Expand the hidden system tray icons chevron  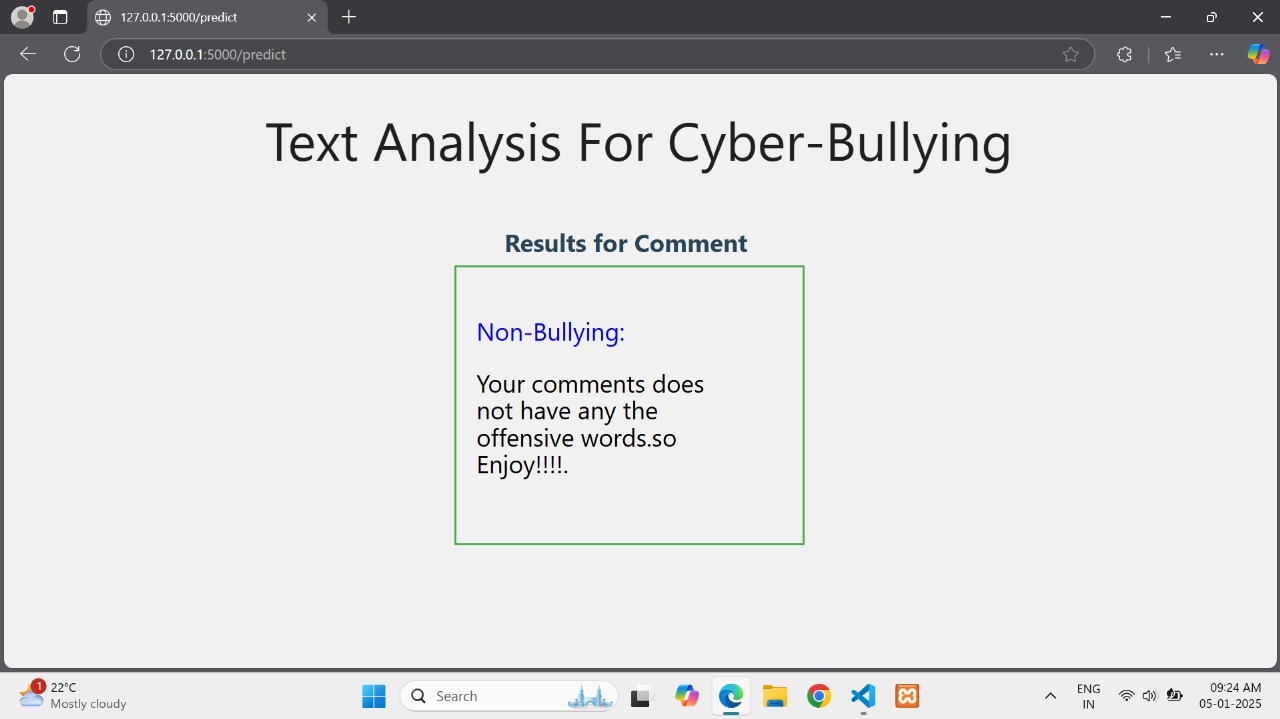1050,696
